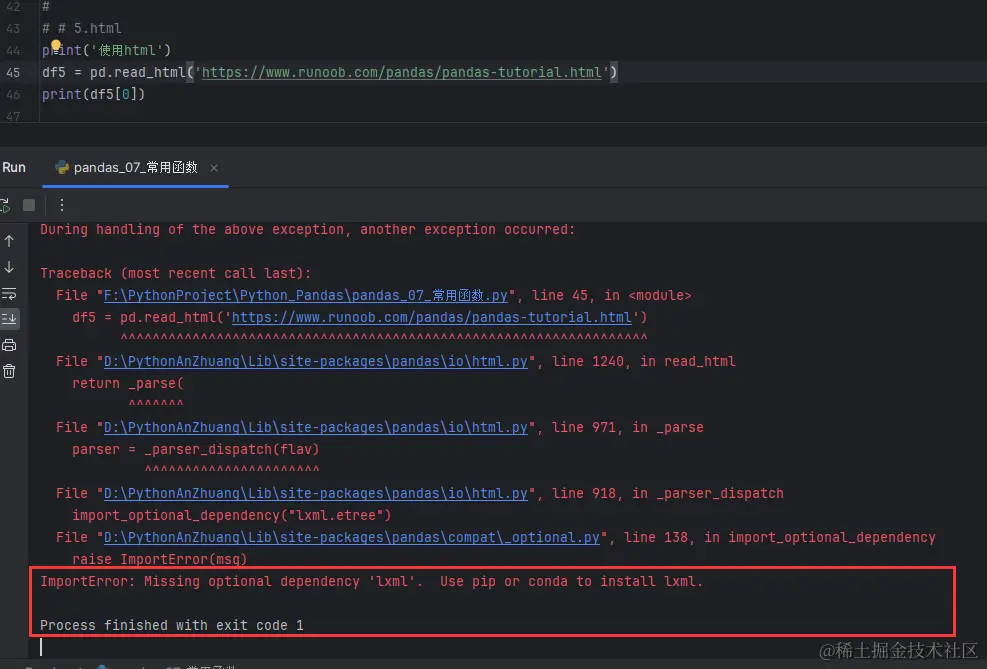Print the console output

point(9,345)
